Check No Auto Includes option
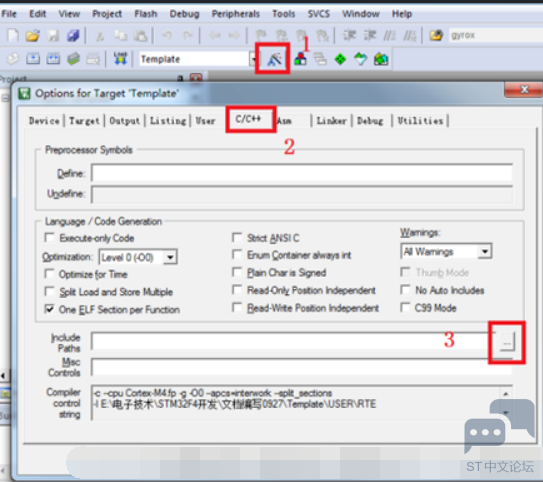Screen dimensions: 543x482 (x=405, y=289)
